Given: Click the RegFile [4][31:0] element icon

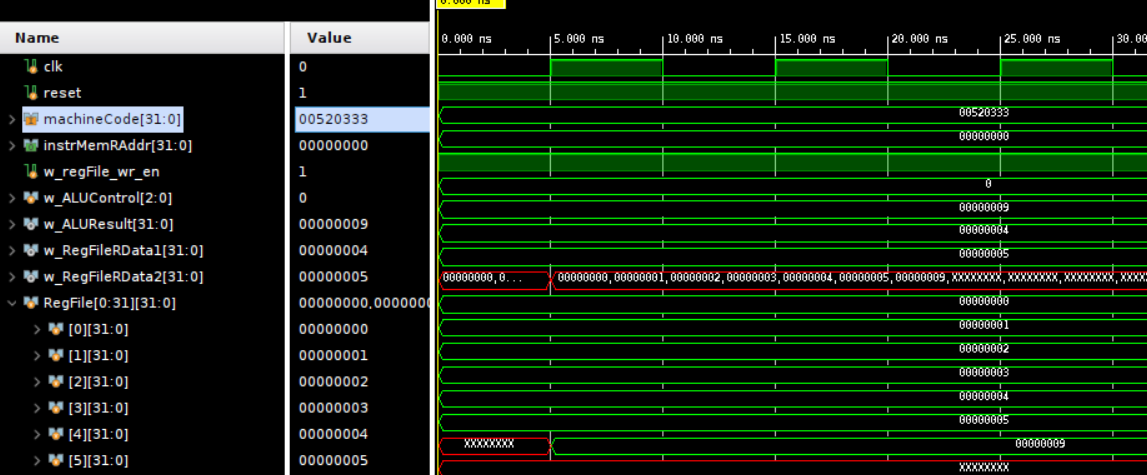Looking at the screenshot, I should point(56,435).
